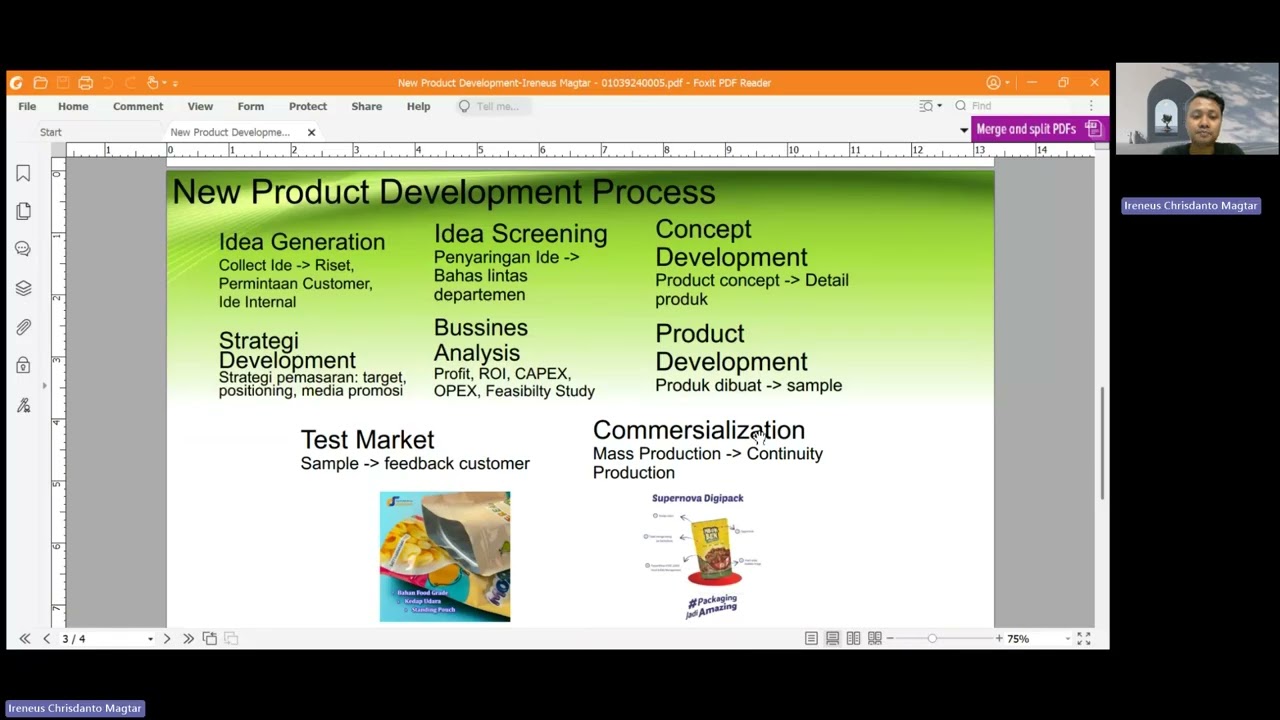Open the Digital Signatures panel in sidebar
The image size is (1280, 720).
tap(23, 405)
